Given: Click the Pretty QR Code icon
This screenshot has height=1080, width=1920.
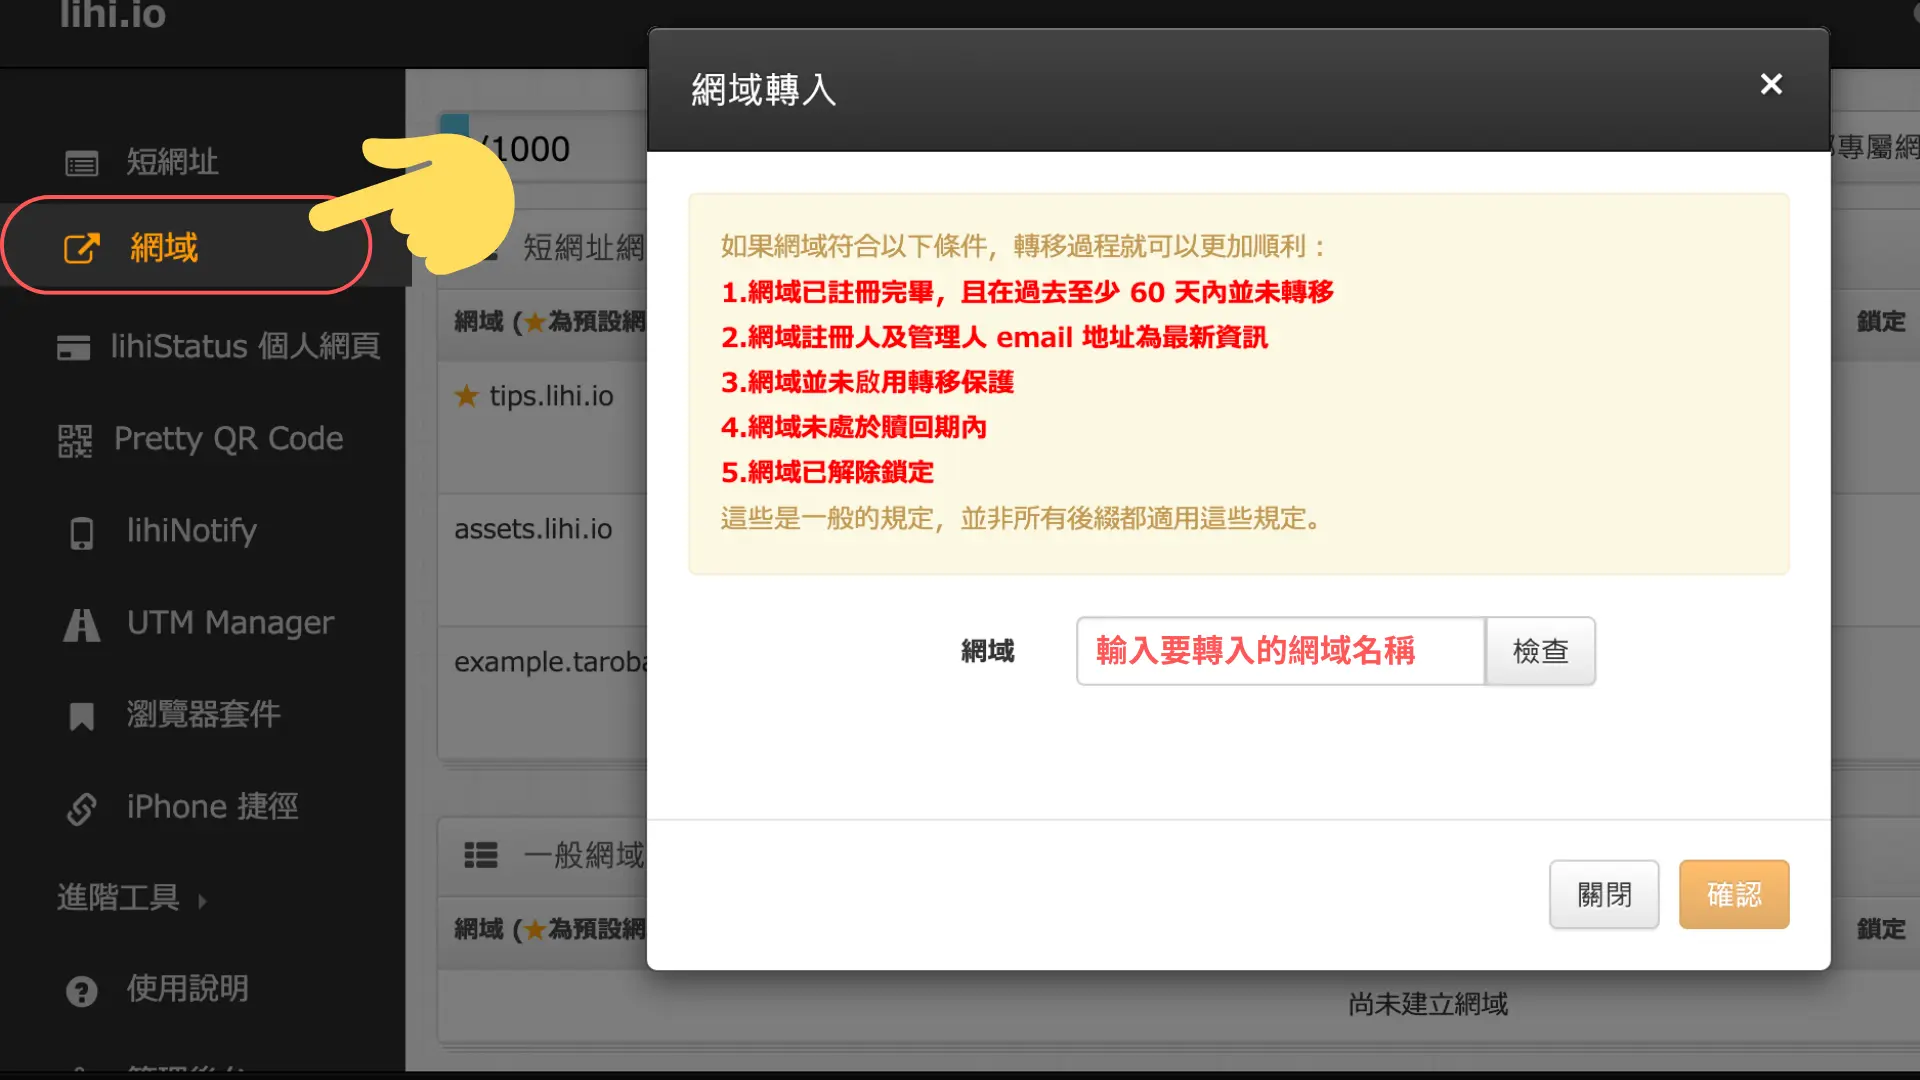Looking at the screenshot, I should [x=75, y=440].
